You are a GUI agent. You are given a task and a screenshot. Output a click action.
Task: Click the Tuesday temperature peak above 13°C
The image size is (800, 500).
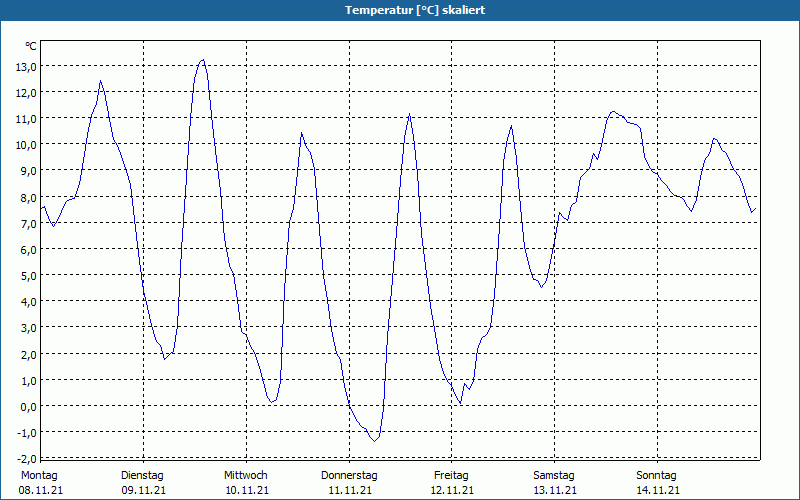point(203,60)
